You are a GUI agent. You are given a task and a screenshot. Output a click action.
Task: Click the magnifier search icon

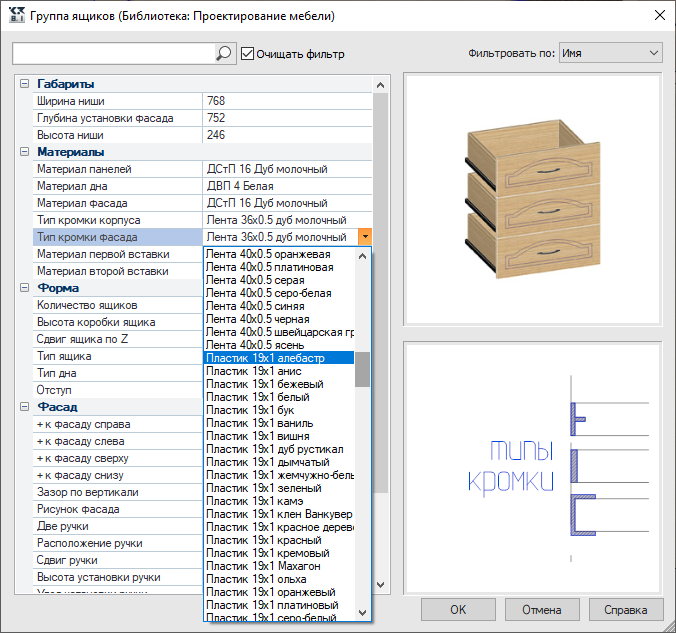click(223, 54)
